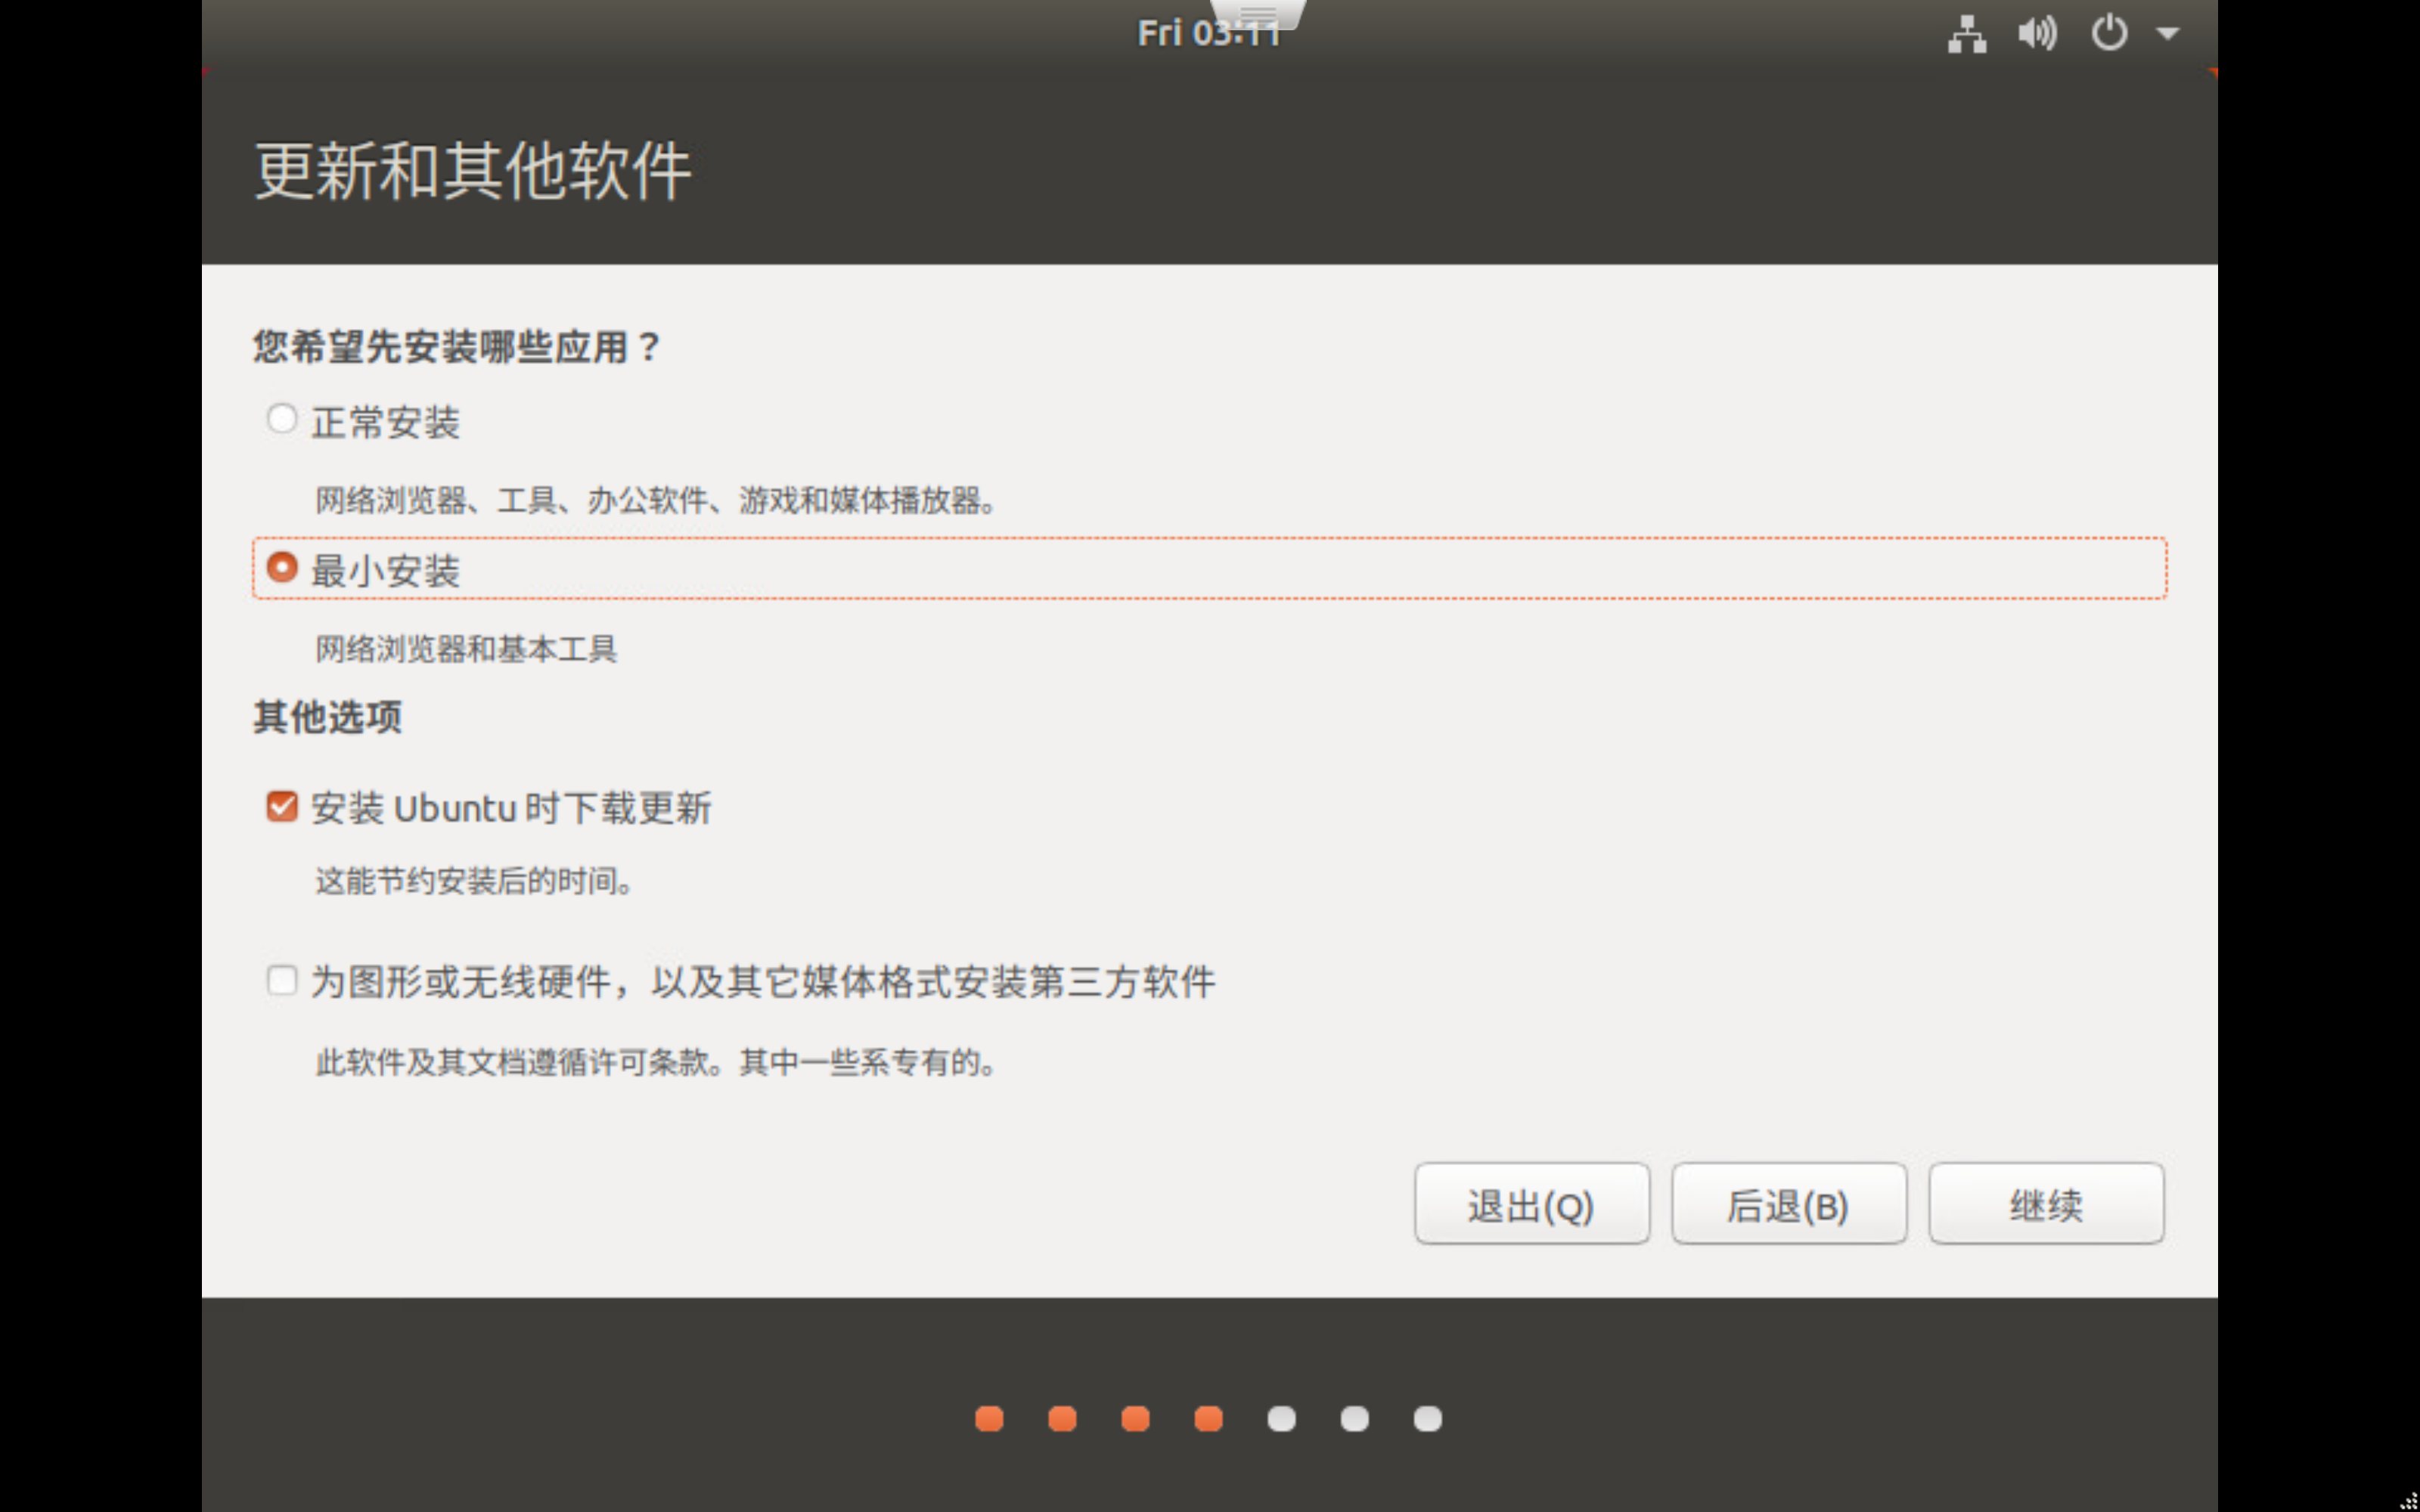The image size is (2420, 1512).
Task: Click the fifth white progress dot
Action: [x=1281, y=1418]
